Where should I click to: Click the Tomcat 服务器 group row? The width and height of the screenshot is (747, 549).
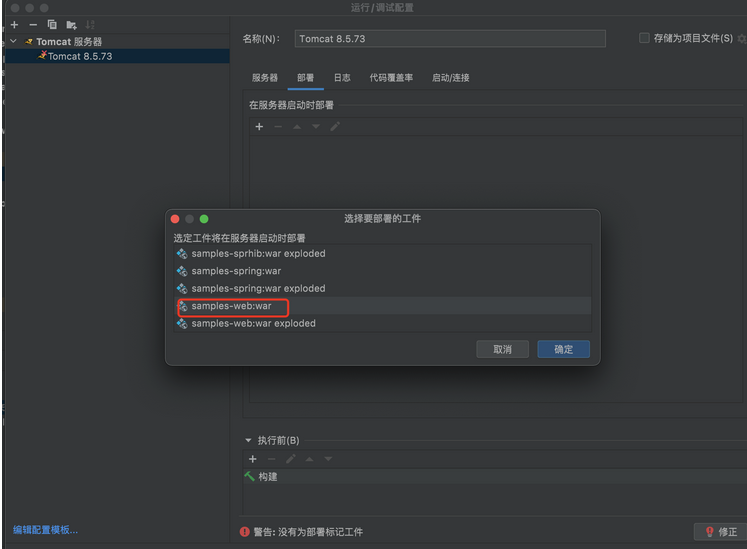tap(117, 41)
